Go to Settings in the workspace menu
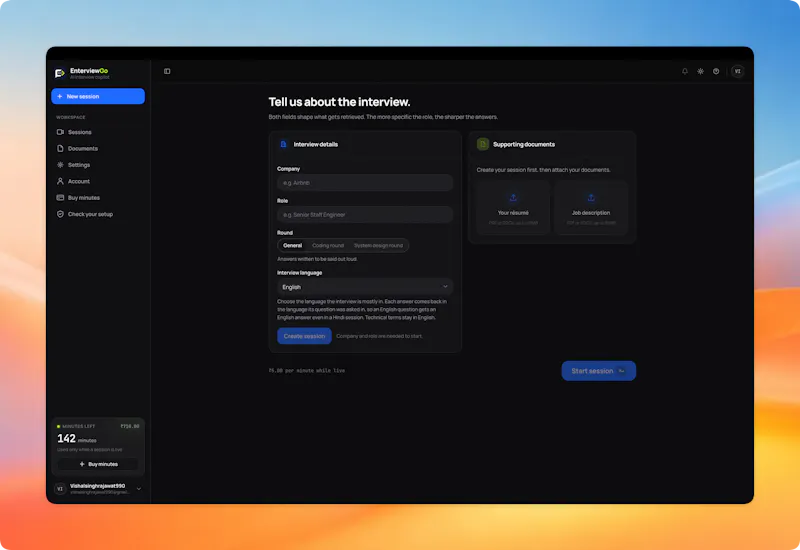Screen dimensions: 800x550 click(98, 165)
